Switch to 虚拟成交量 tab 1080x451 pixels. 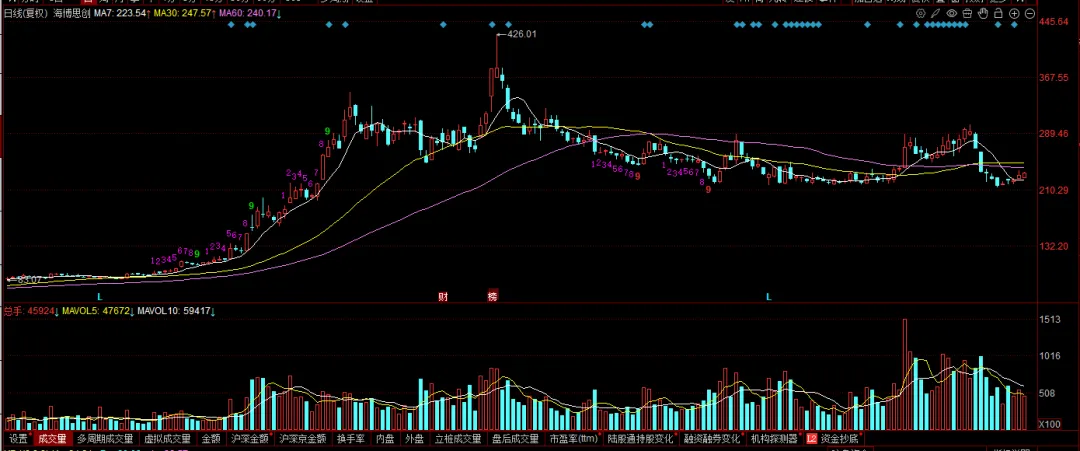pyautogui.click(x=167, y=438)
